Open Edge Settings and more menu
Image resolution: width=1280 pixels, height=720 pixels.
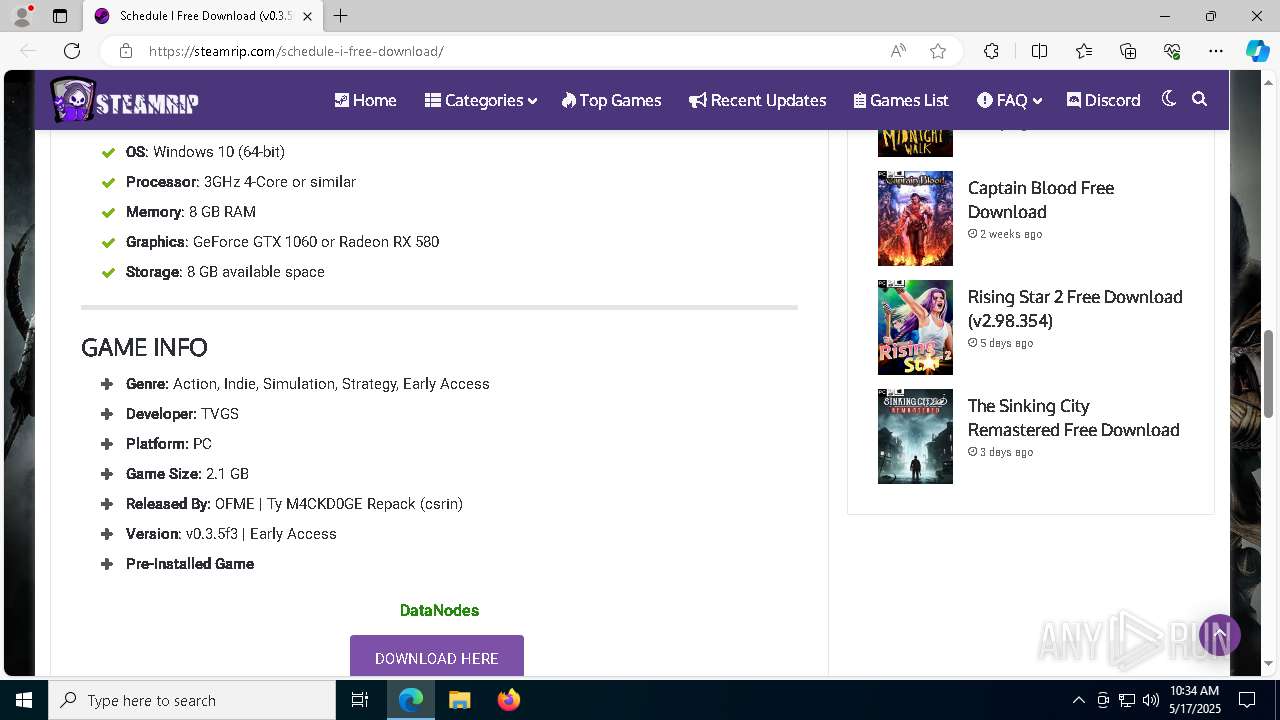point(1216,51)
